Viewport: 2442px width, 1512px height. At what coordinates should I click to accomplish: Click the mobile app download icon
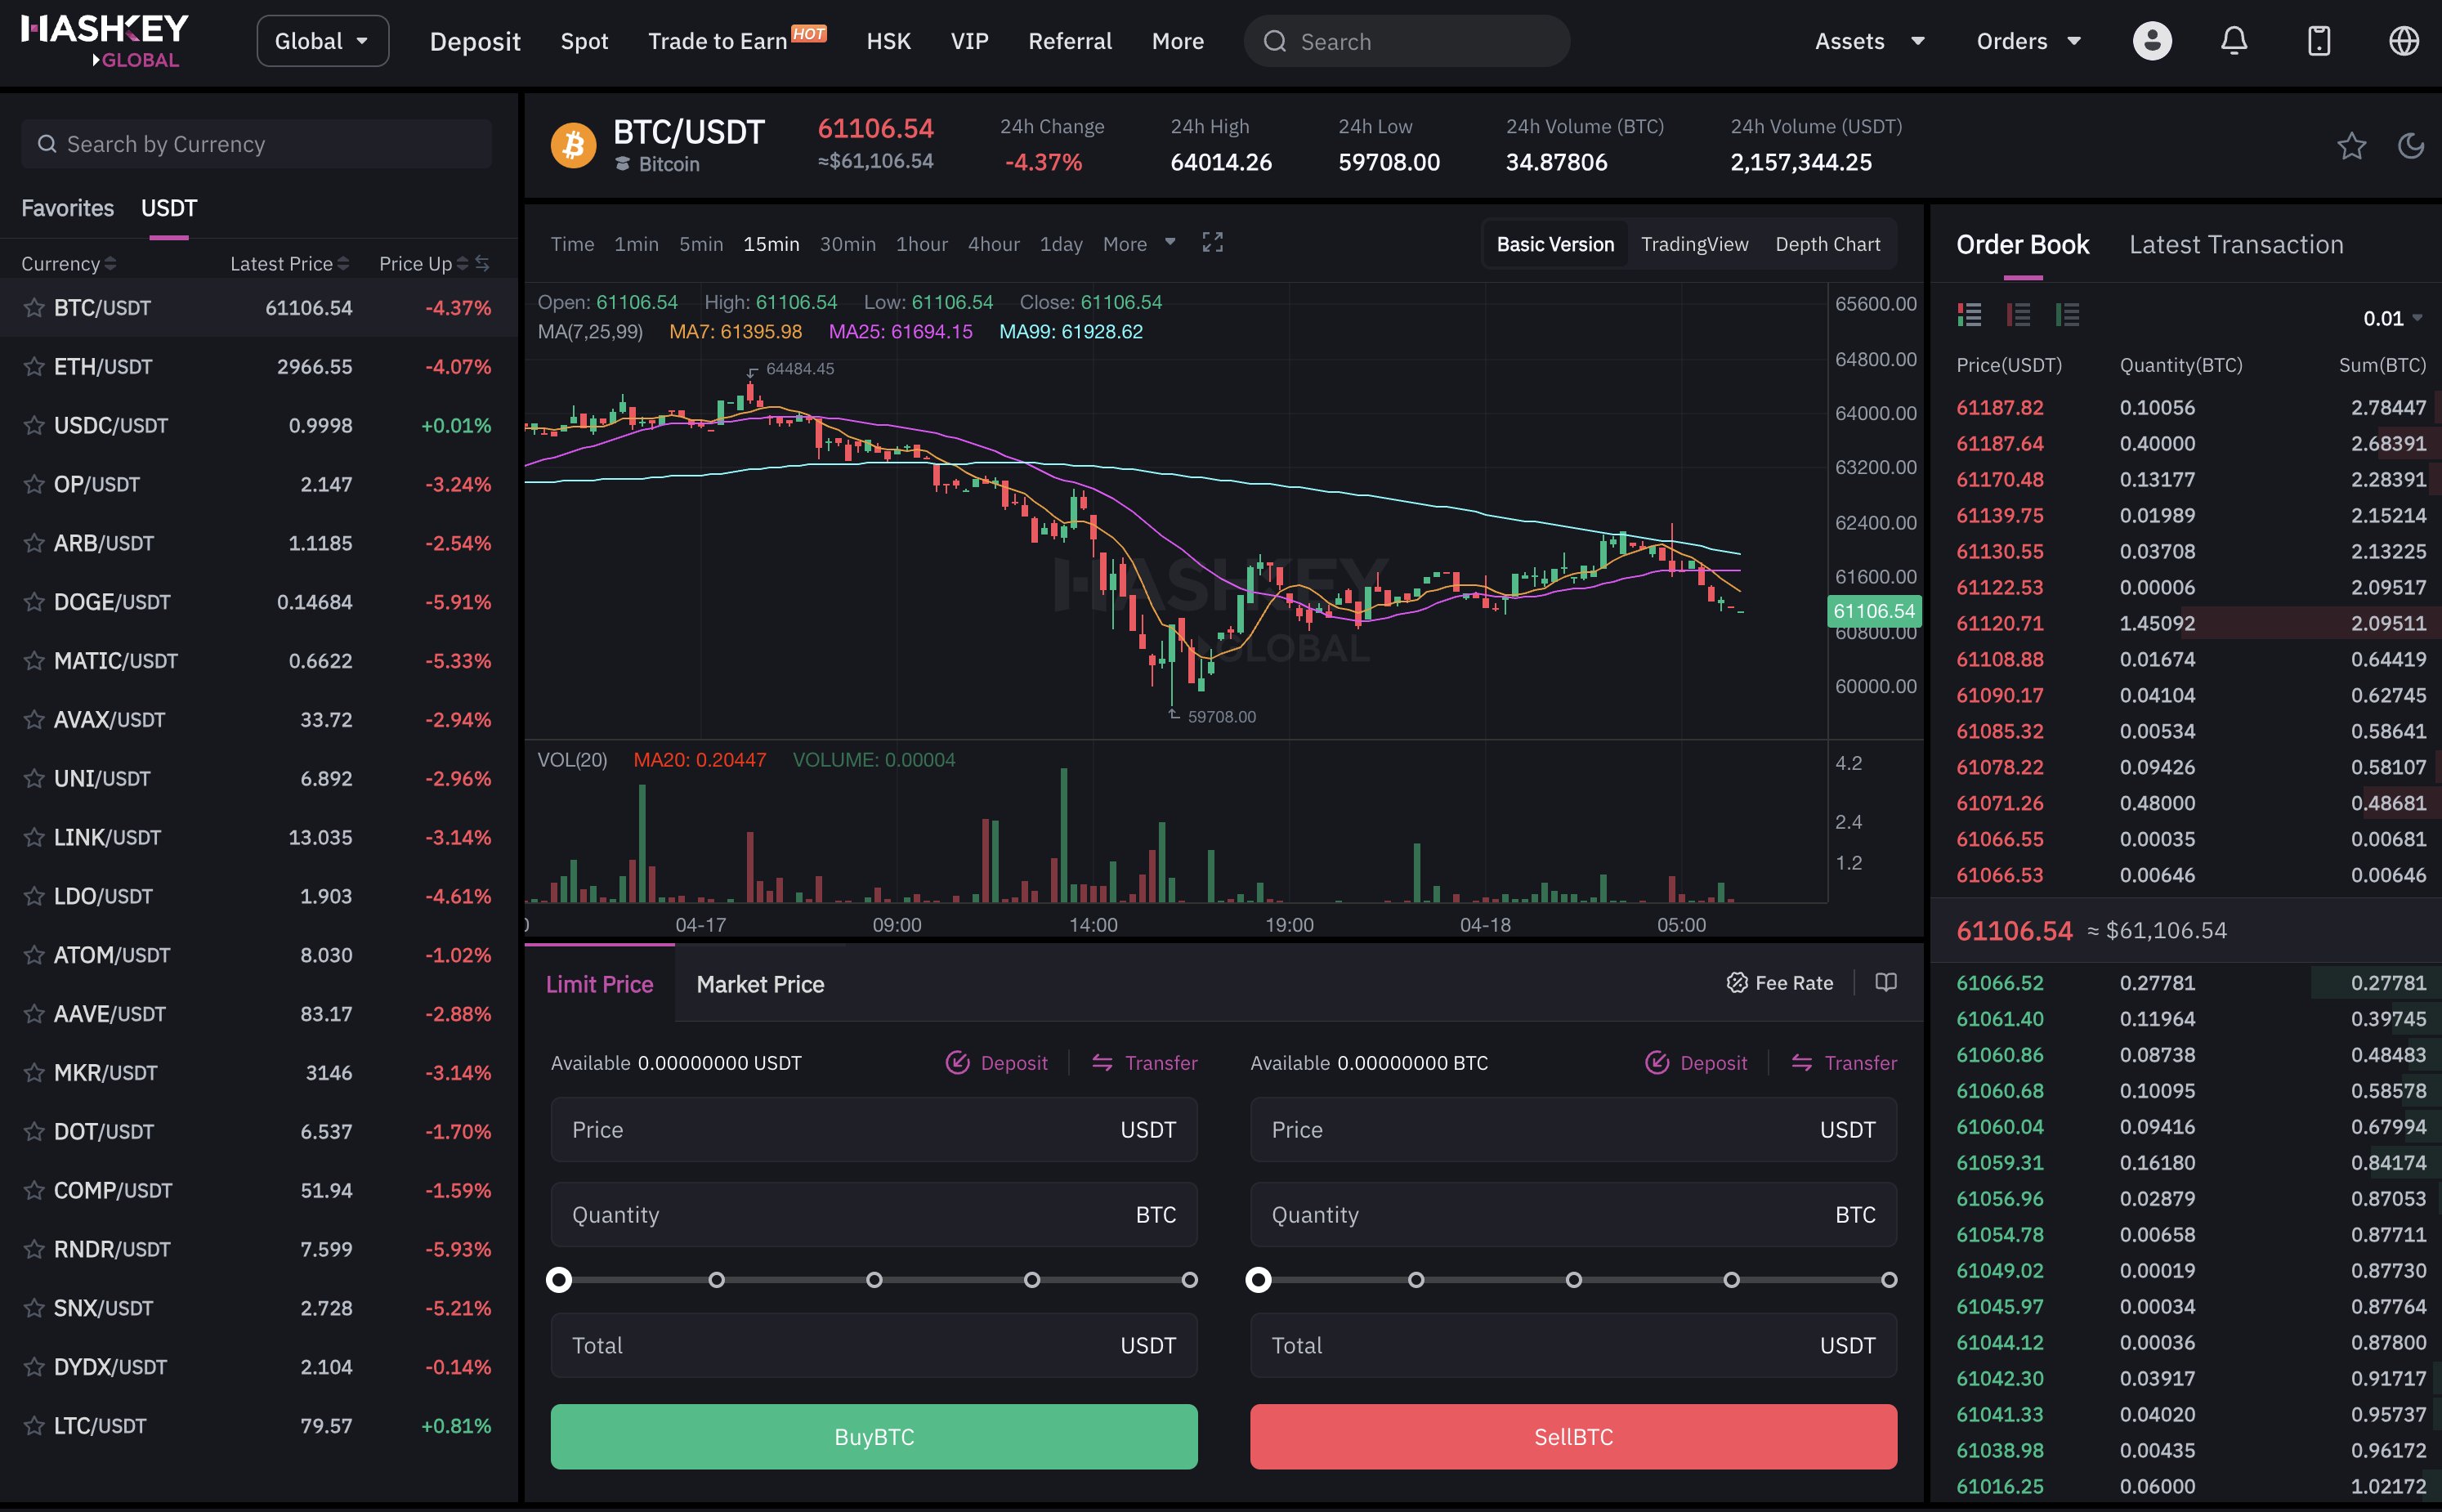pos(2319,41)
